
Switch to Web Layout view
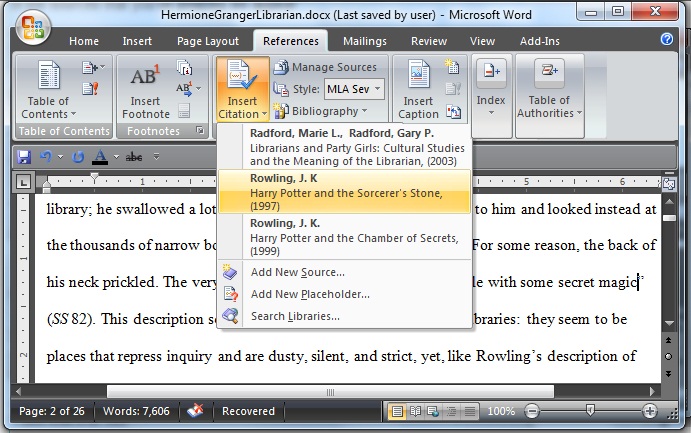click(433, 411)
